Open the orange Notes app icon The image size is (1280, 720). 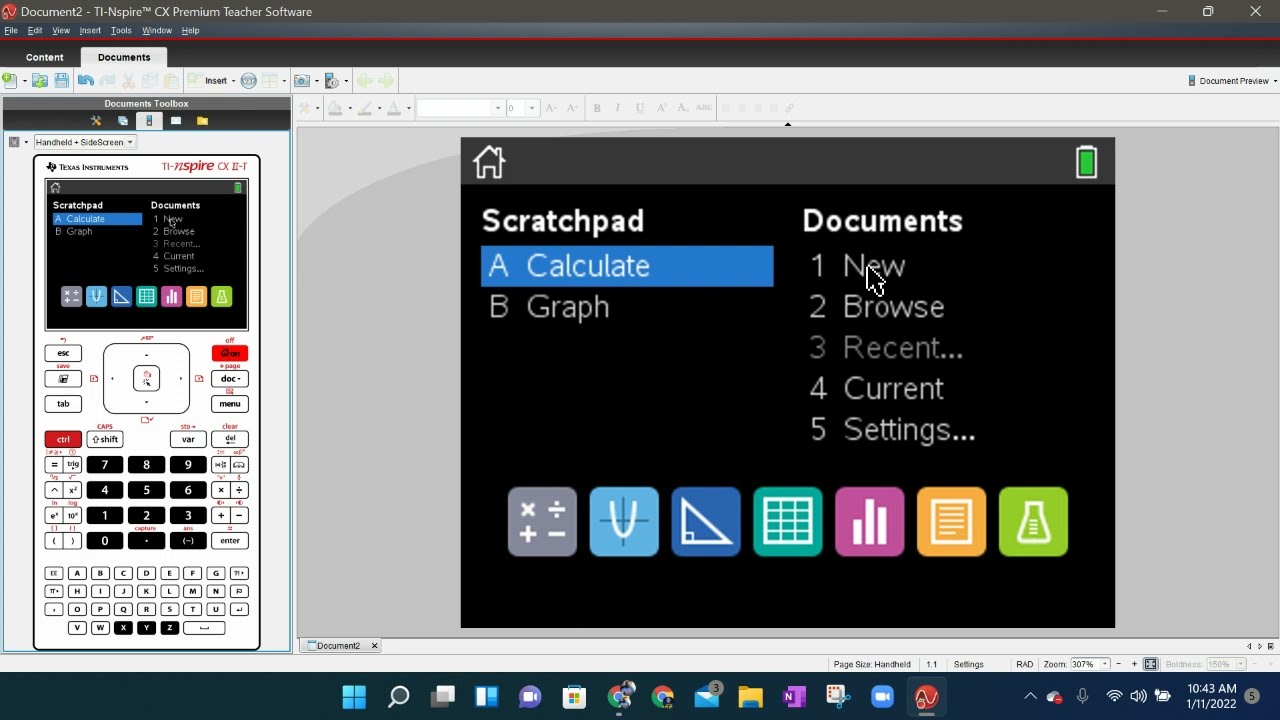(x=951, y=521)
